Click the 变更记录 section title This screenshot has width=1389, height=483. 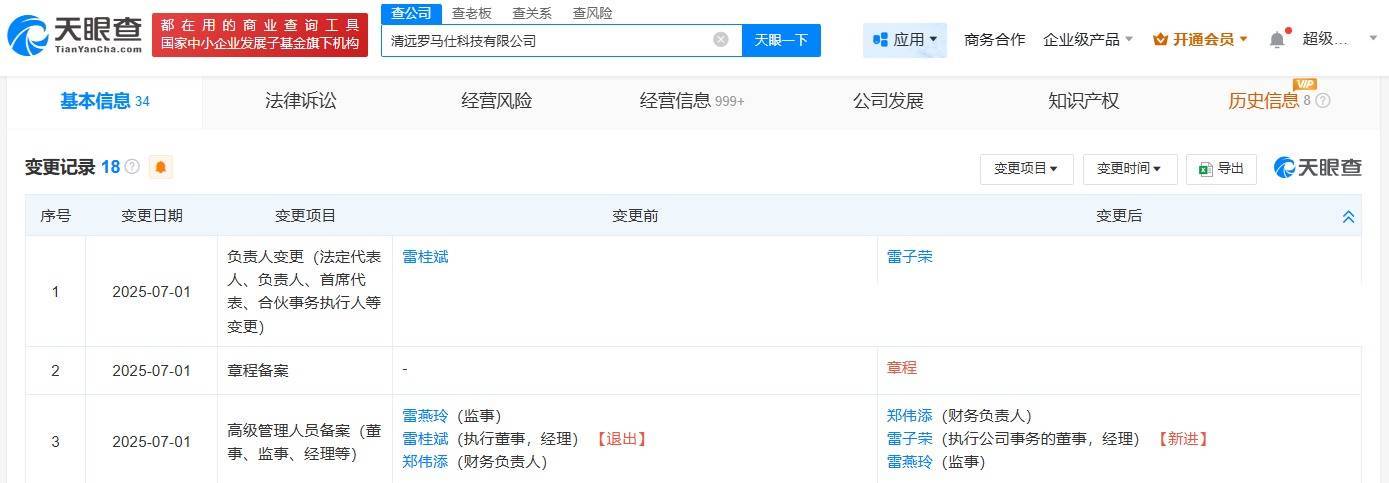tap(60, 167)
